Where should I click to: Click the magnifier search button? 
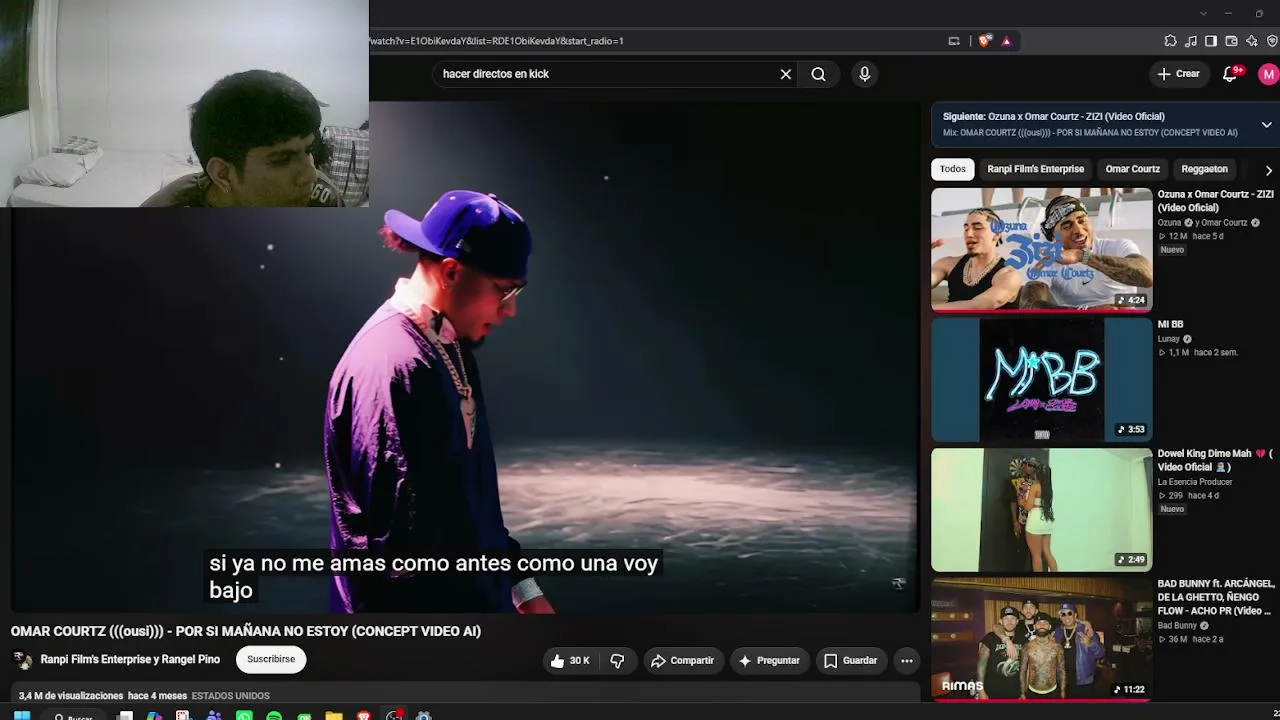[x=818, y=74]
